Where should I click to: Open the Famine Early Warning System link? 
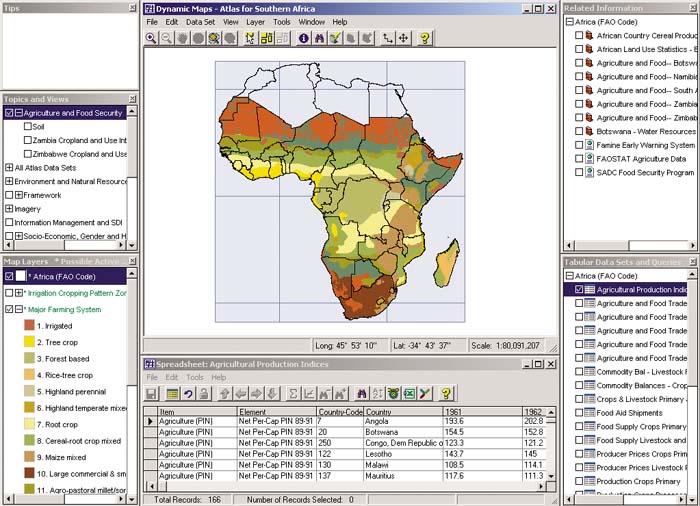645,145
